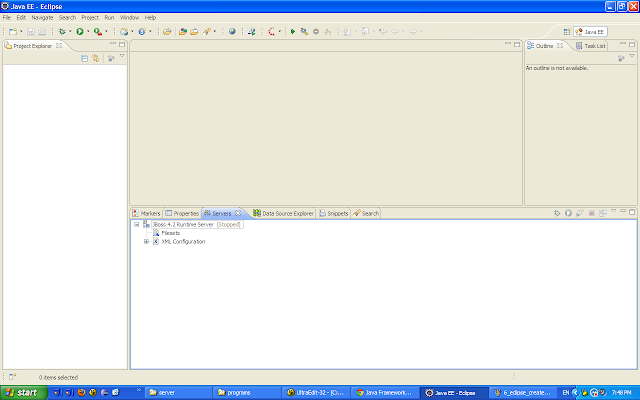Click the Open Type folder icon in the toolbar
The width and height of the screenshot is (640, 400).
coord(167,31)
